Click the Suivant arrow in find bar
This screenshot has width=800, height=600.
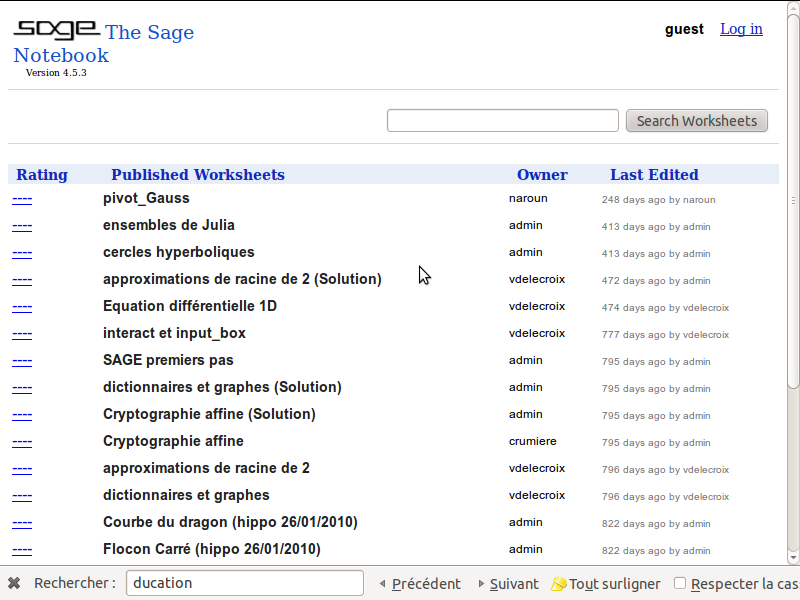point(481,584)
